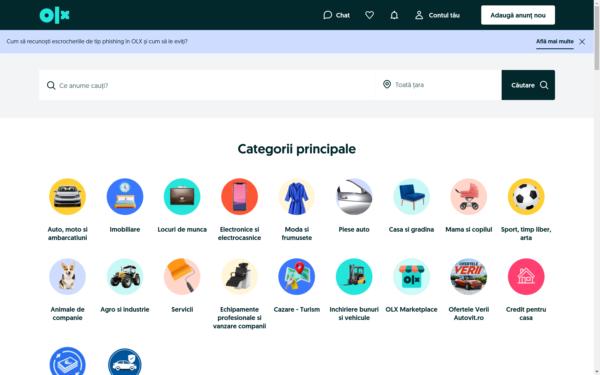600x375 pixels.
Task: Click the Mama si copilul label
Action: tap(469, 230)
